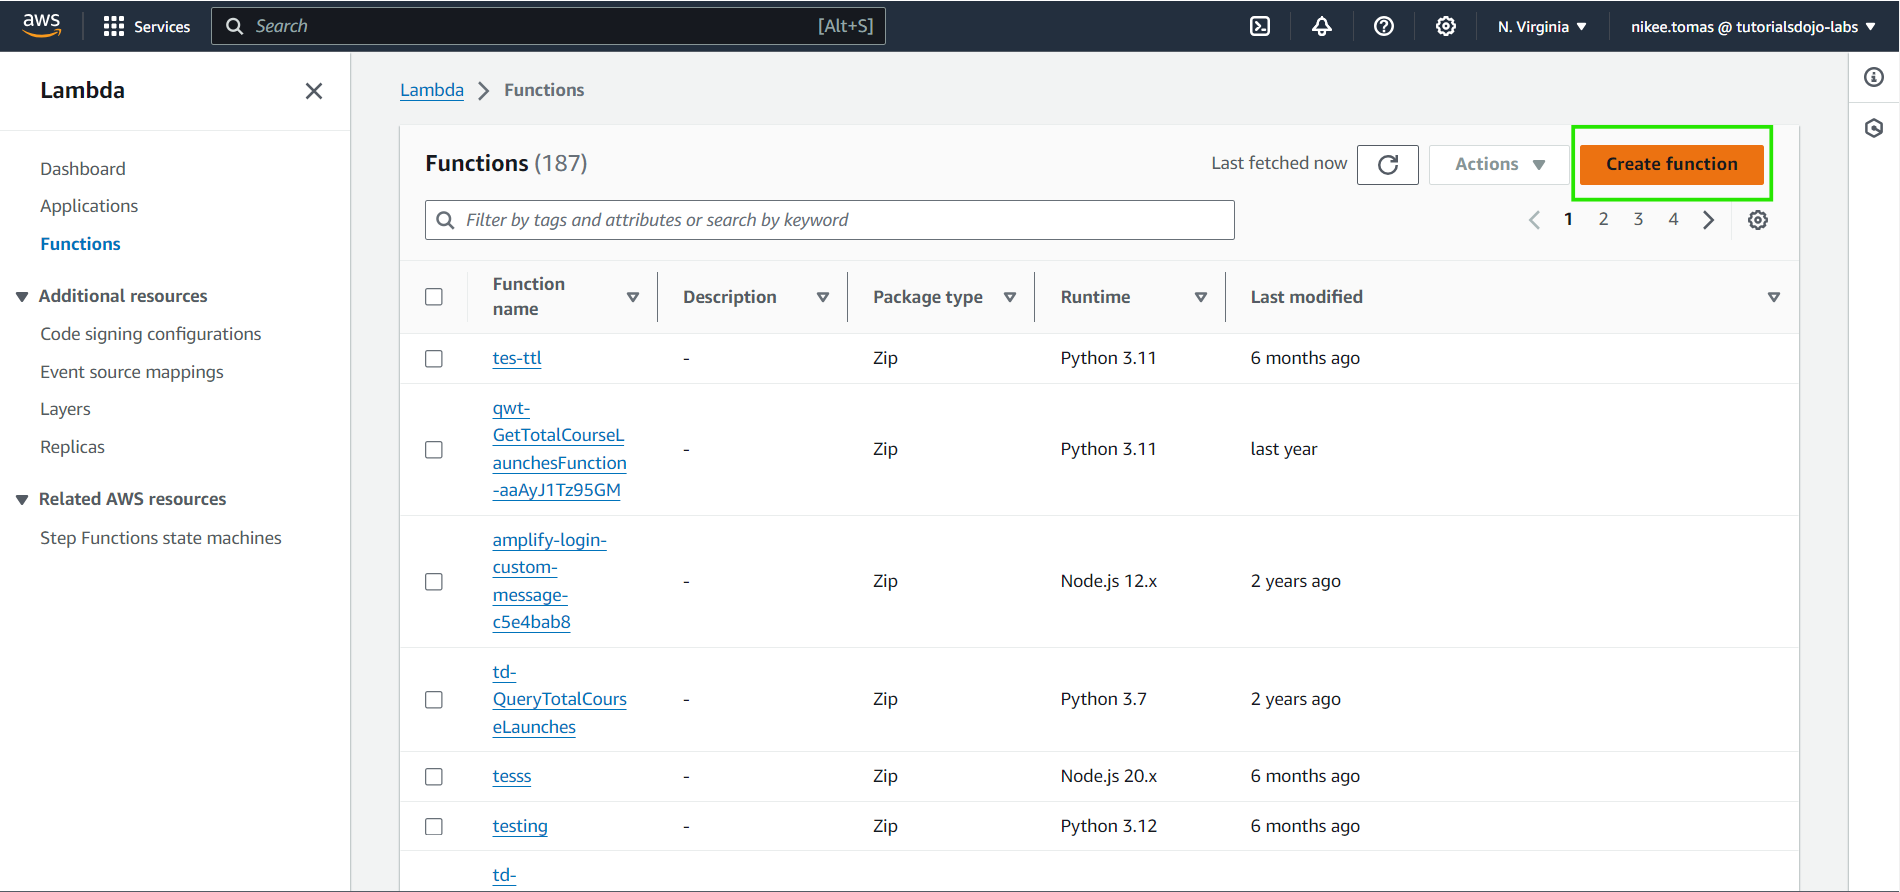Open the tes-ttl function
The height and width of the screenshot is (892, 1900).
tap(517, 358)
